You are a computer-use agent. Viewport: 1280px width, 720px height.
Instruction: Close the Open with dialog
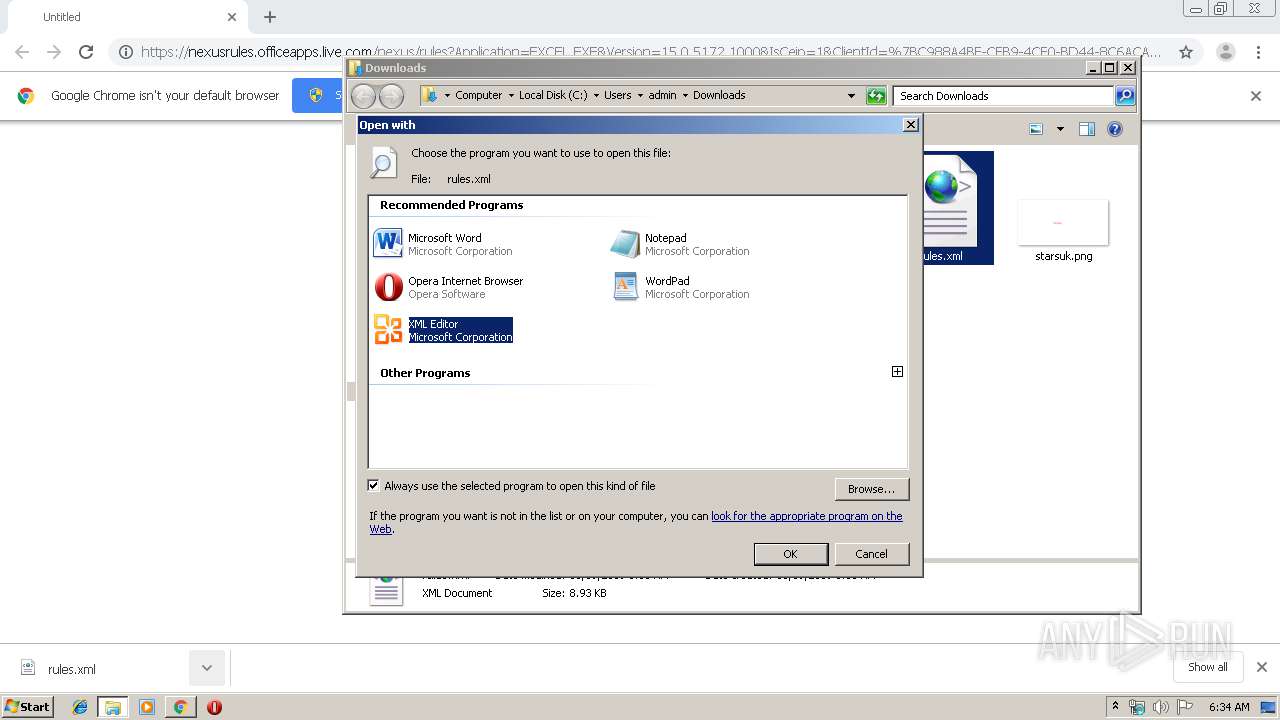pos(910,125)
